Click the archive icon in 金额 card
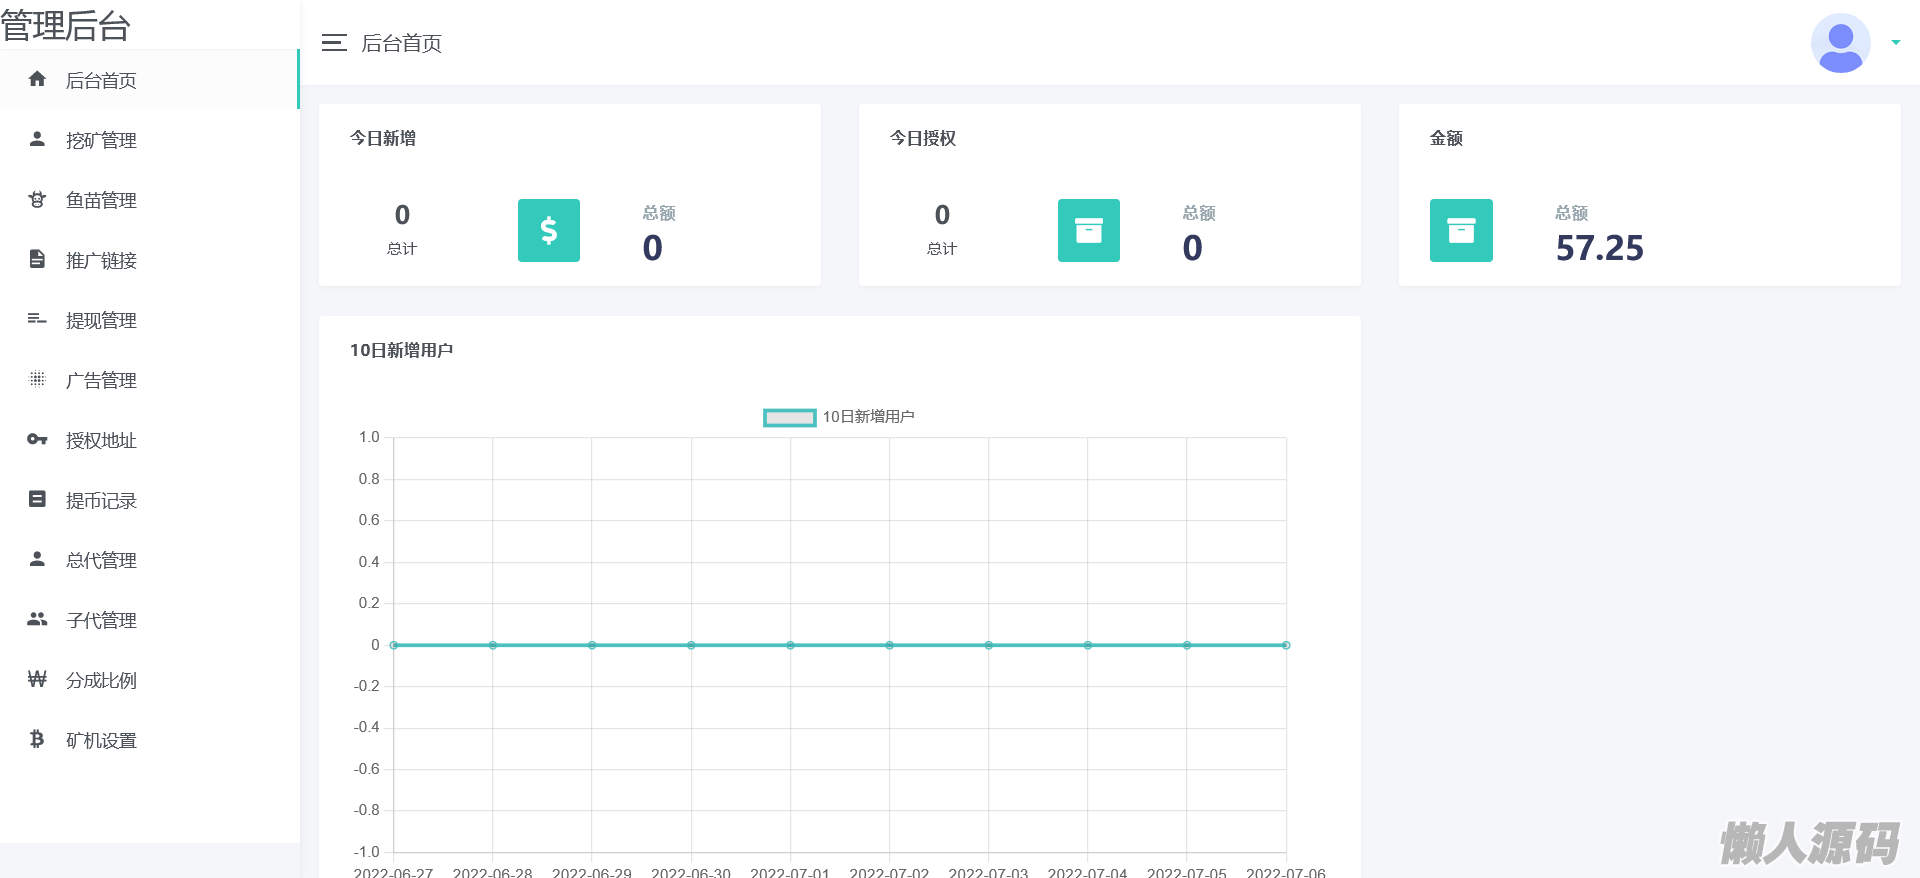1920x878 pixels. pyautogui.click(x=1460, y=230)
